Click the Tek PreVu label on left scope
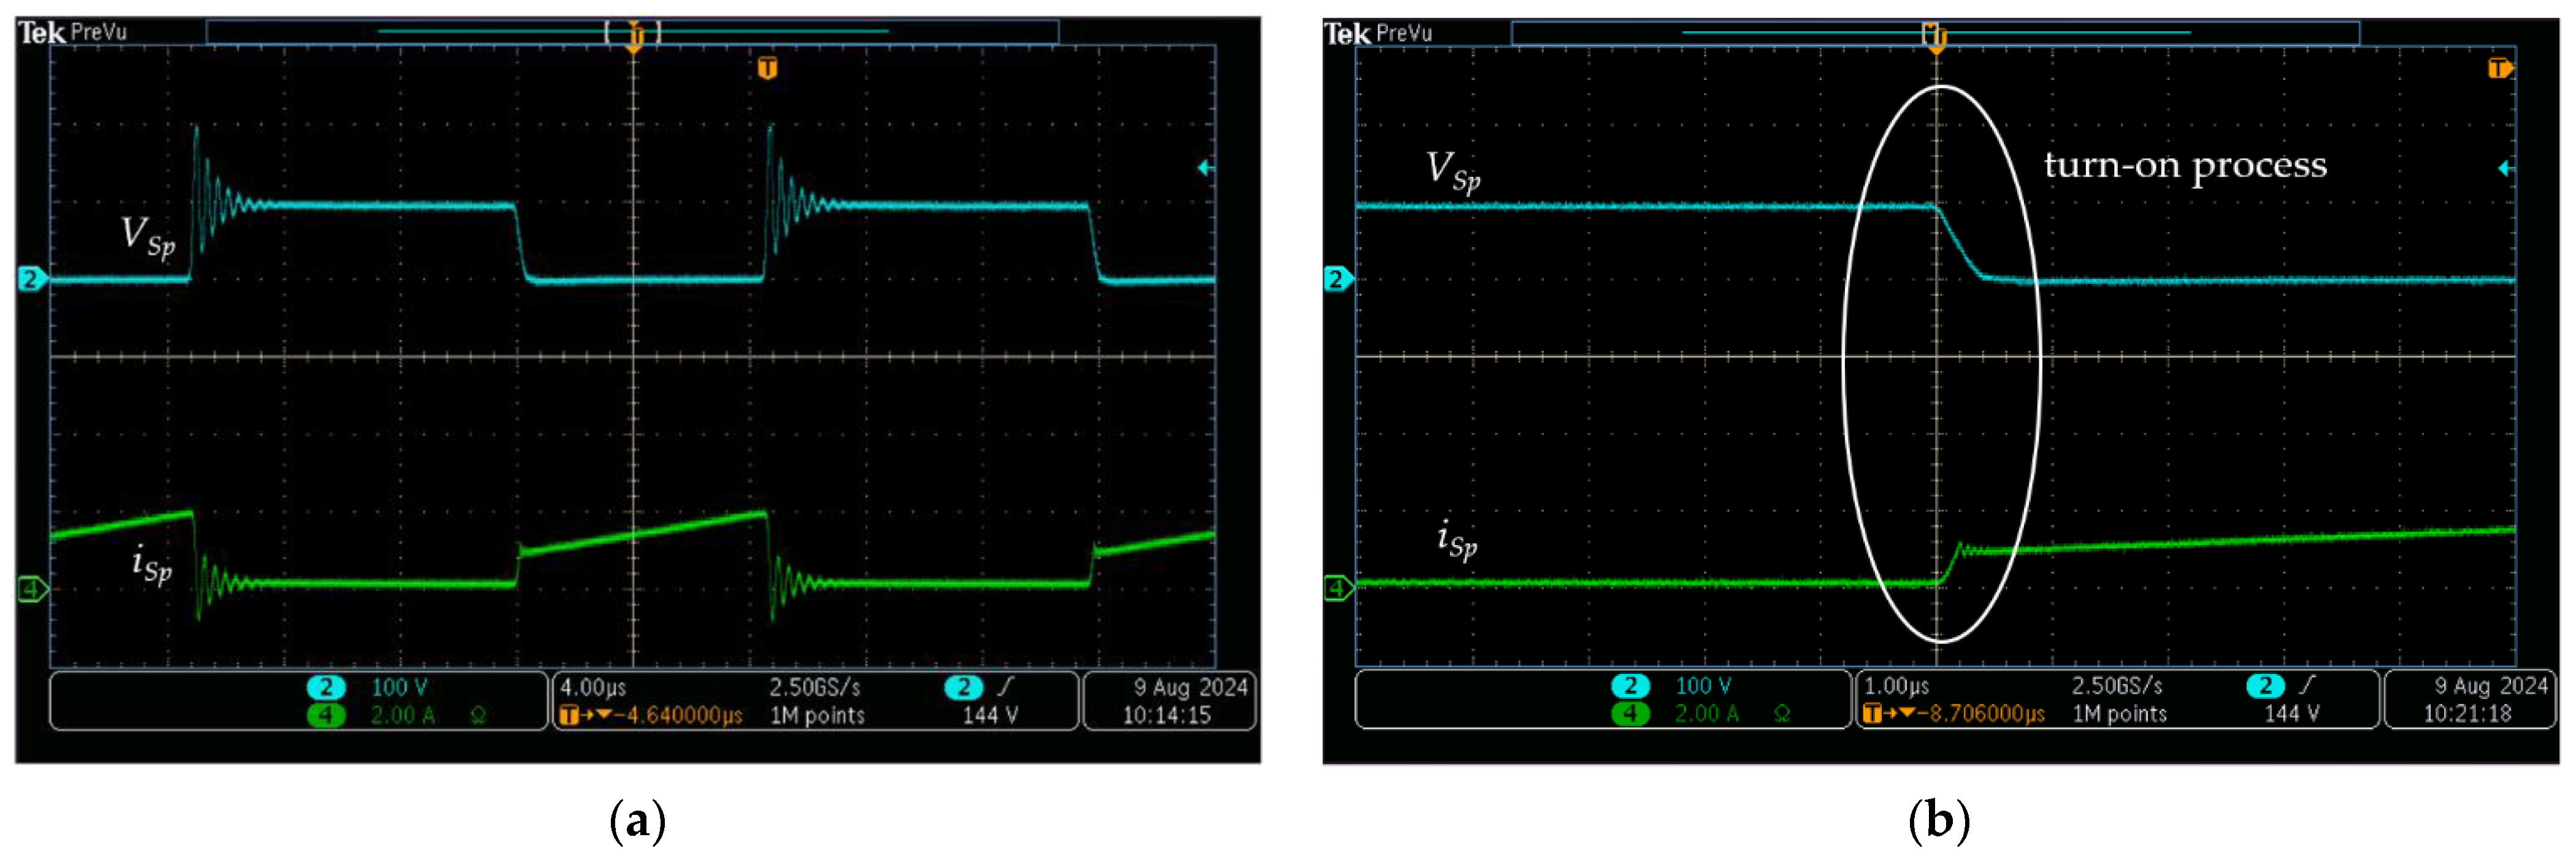2576x856 pixels. 73,33
